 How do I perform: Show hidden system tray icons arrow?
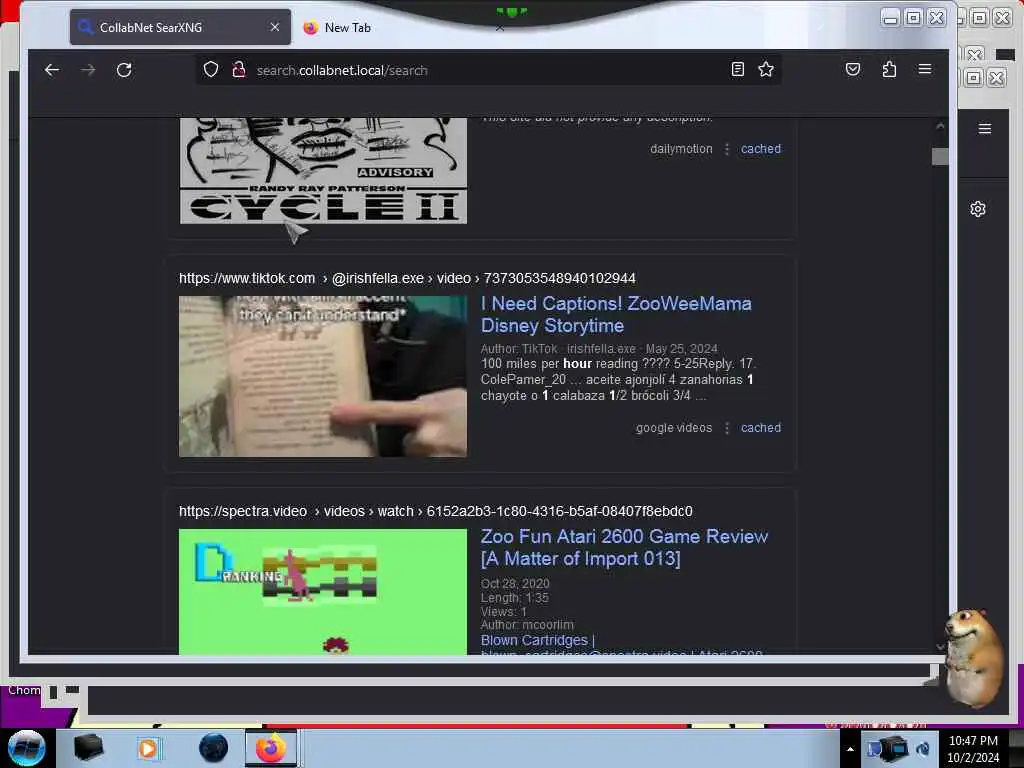pyautogui.click(x=850, y=749)
